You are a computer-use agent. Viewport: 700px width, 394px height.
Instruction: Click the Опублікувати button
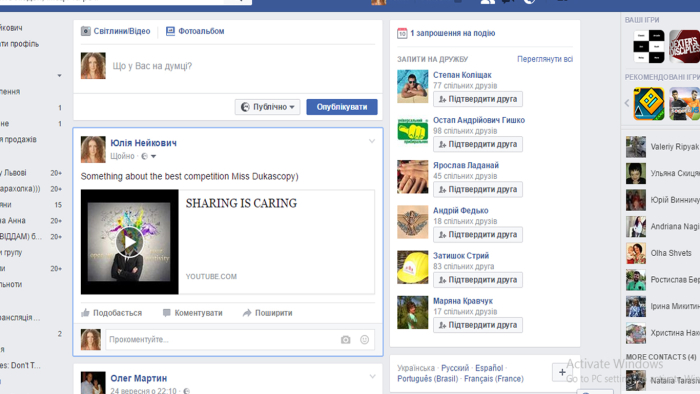342,107
